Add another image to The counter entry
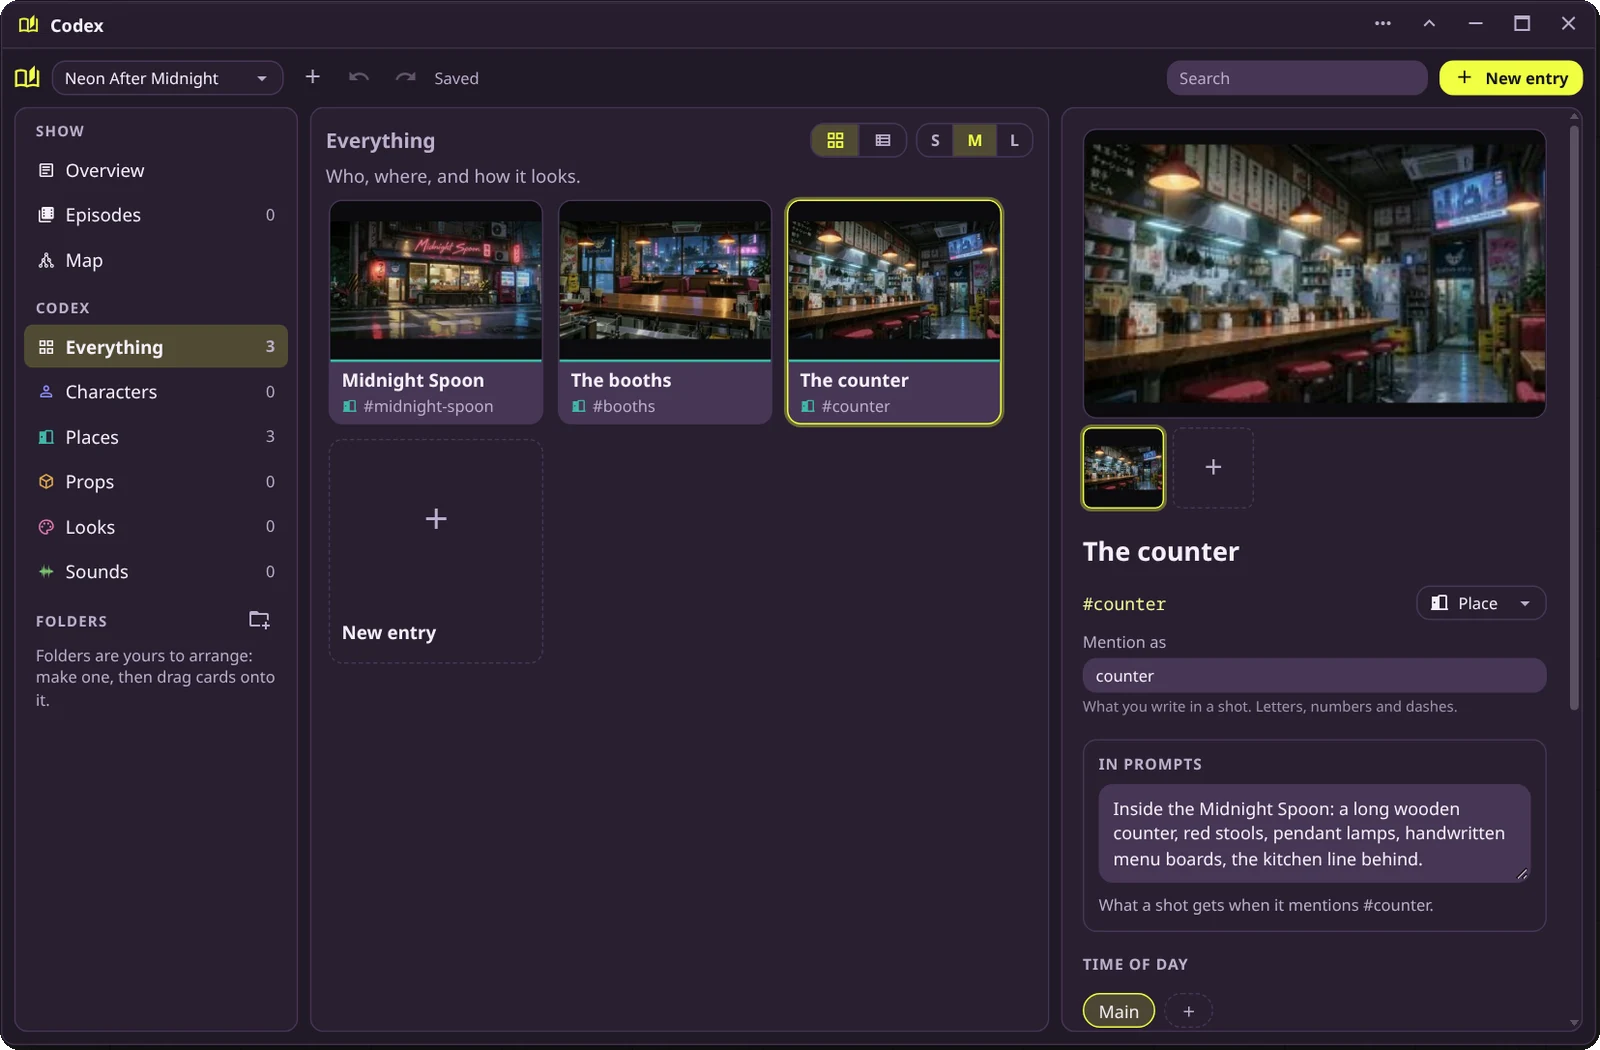This screenshot has height=1050, width=1600. [1213, 467]
